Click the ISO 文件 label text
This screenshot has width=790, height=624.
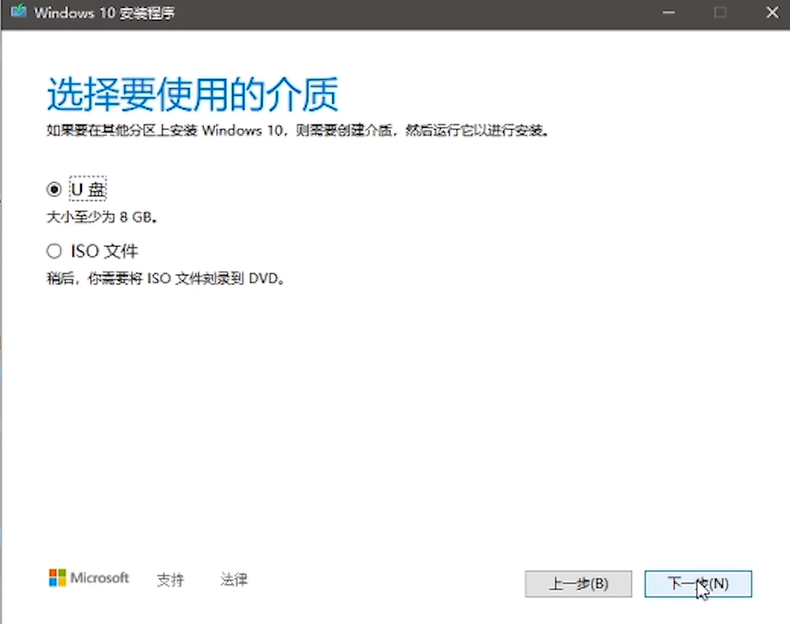104,251
